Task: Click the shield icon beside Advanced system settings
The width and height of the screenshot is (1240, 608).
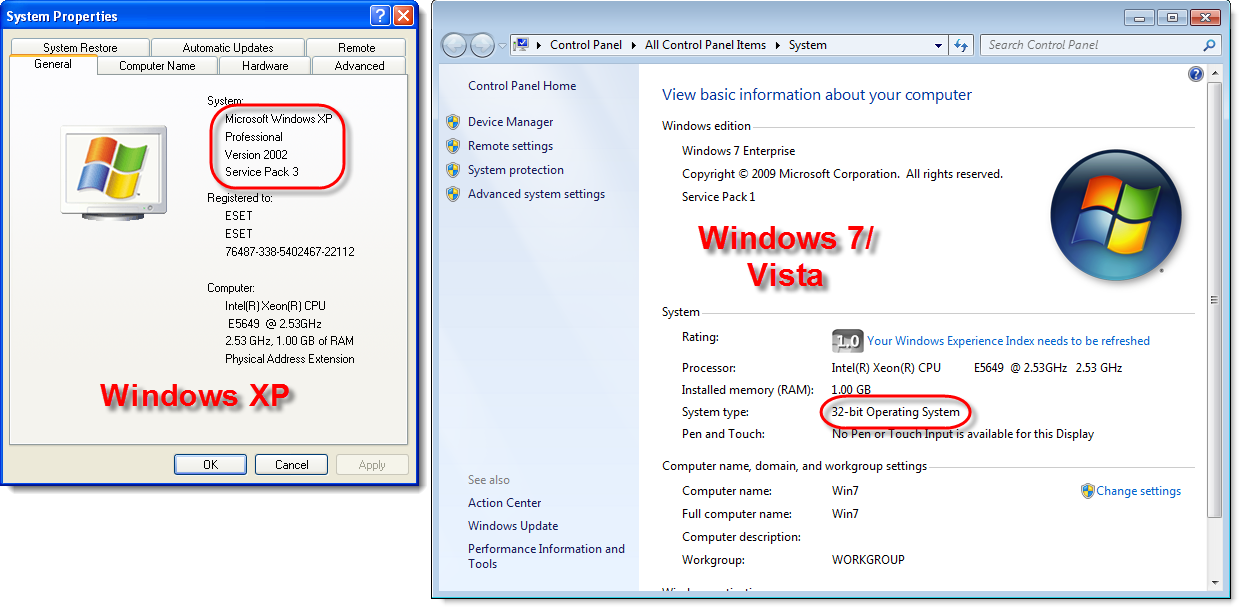Action: (453, 194)
